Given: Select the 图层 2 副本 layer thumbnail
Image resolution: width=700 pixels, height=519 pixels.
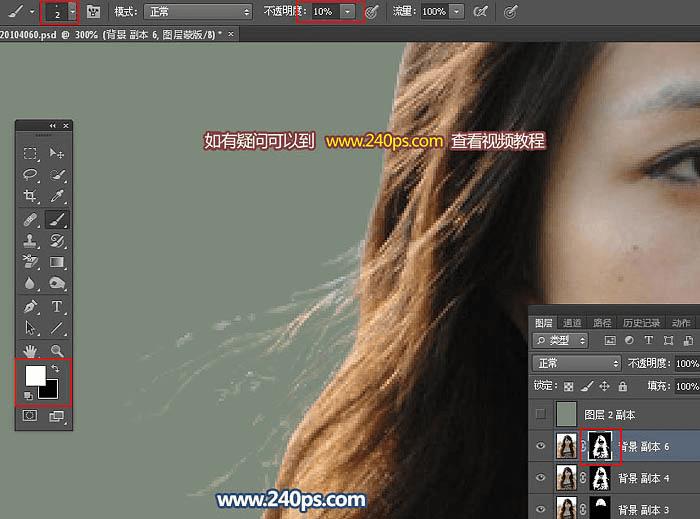Looking at the screenshot, I should click(x=567, y=414).
